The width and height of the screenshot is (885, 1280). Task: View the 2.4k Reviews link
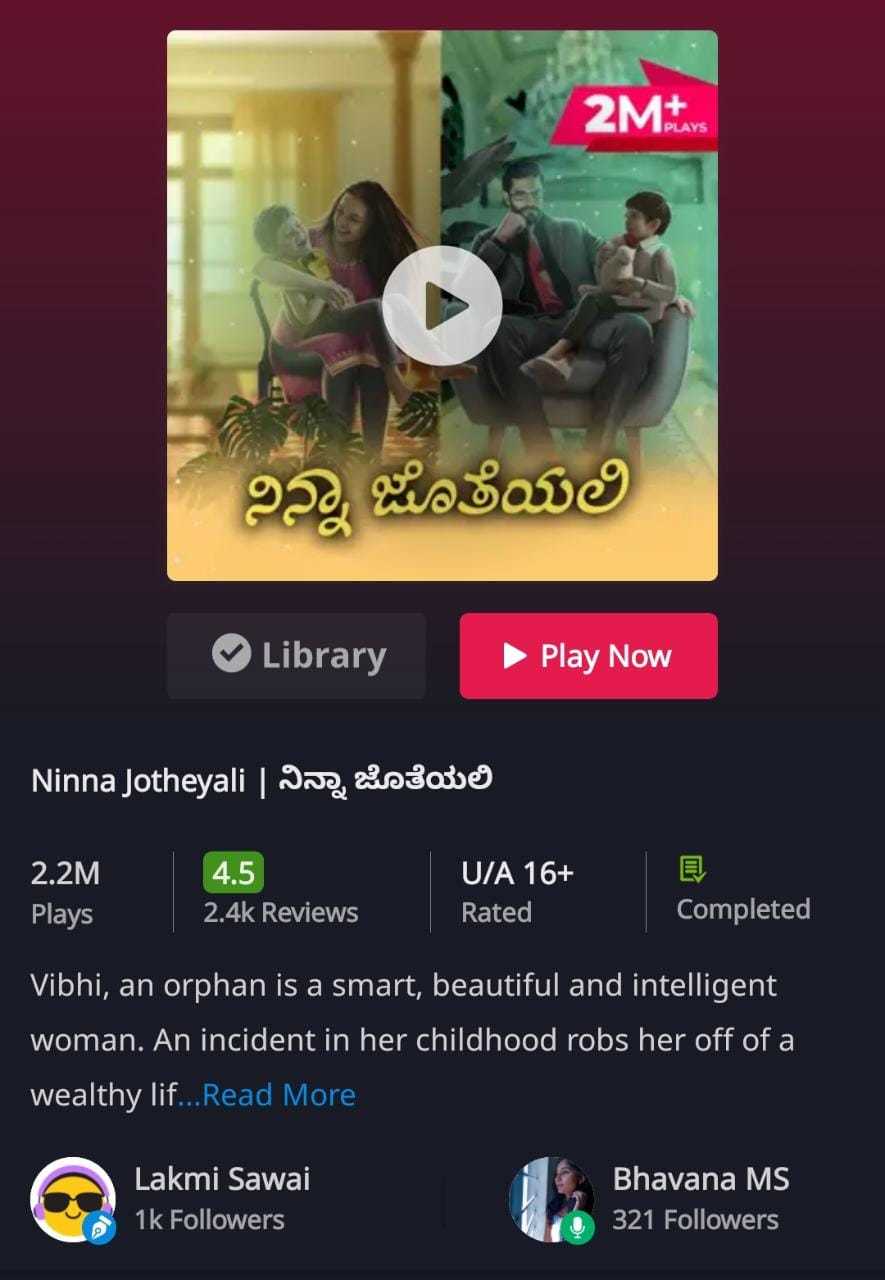[x=281, y=913]
